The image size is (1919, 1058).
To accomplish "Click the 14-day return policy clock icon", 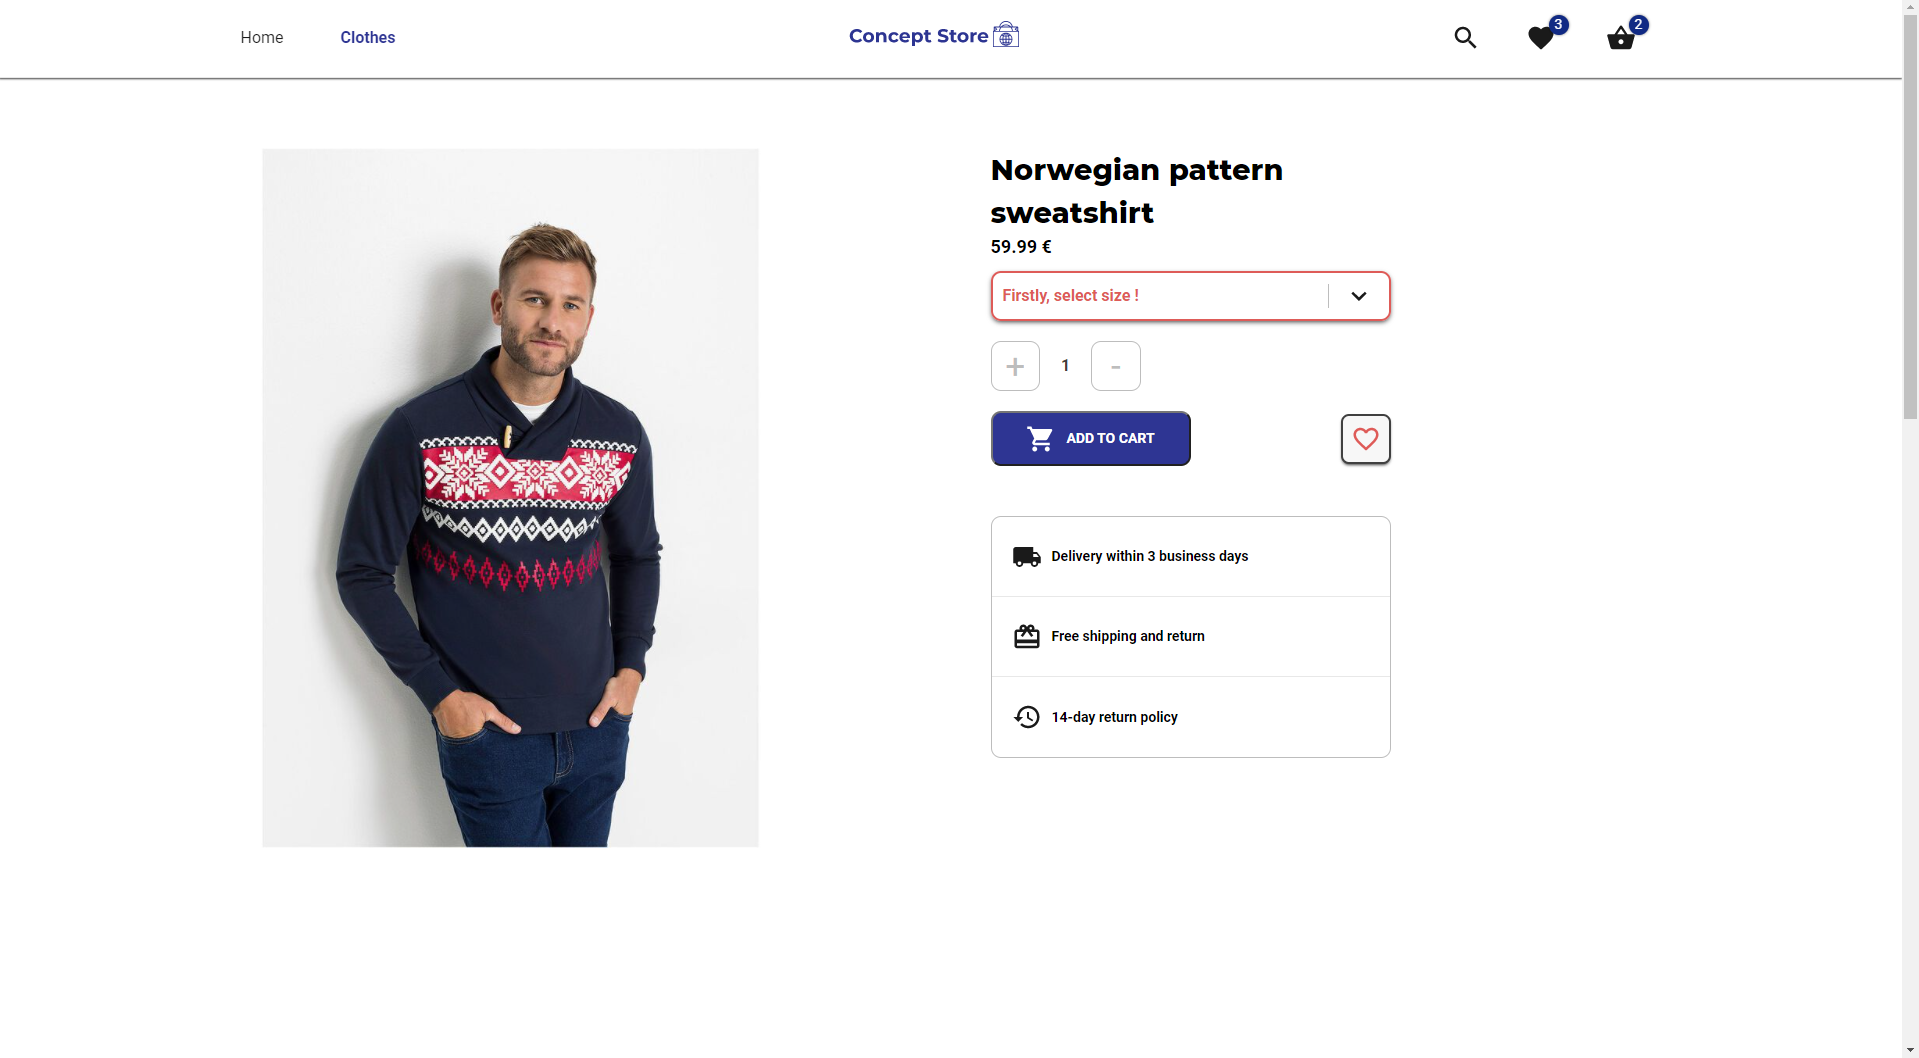I will (1025, 716).
